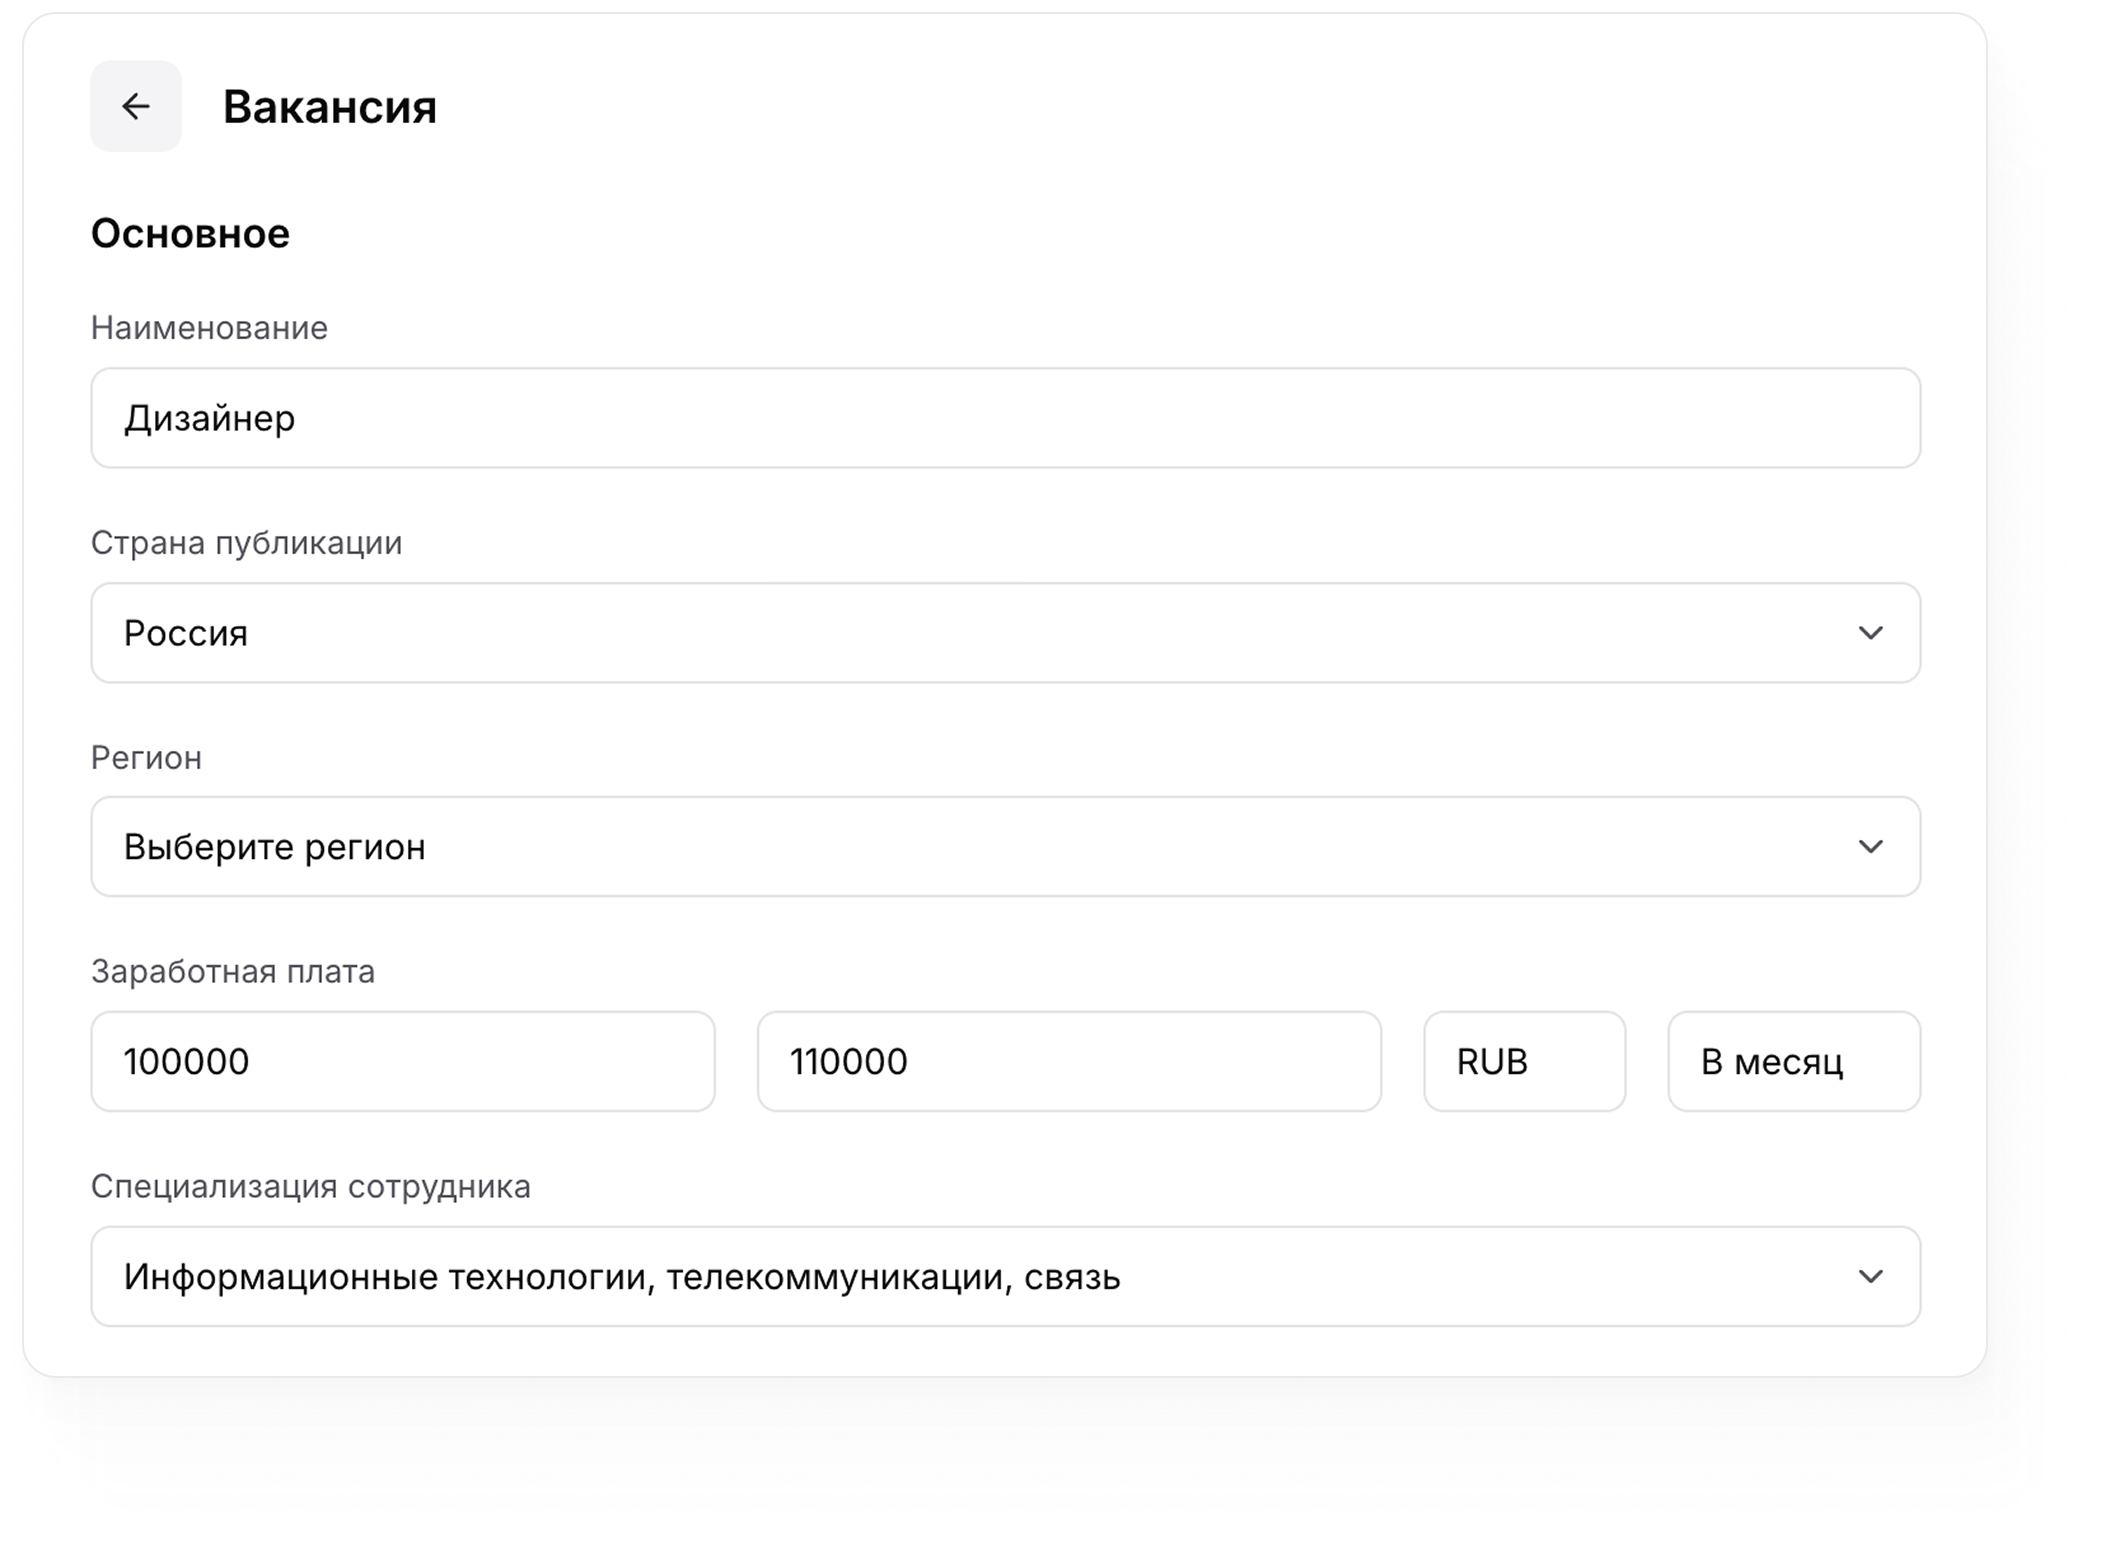Click the Выберите регион placeholder text

point(274,847)
